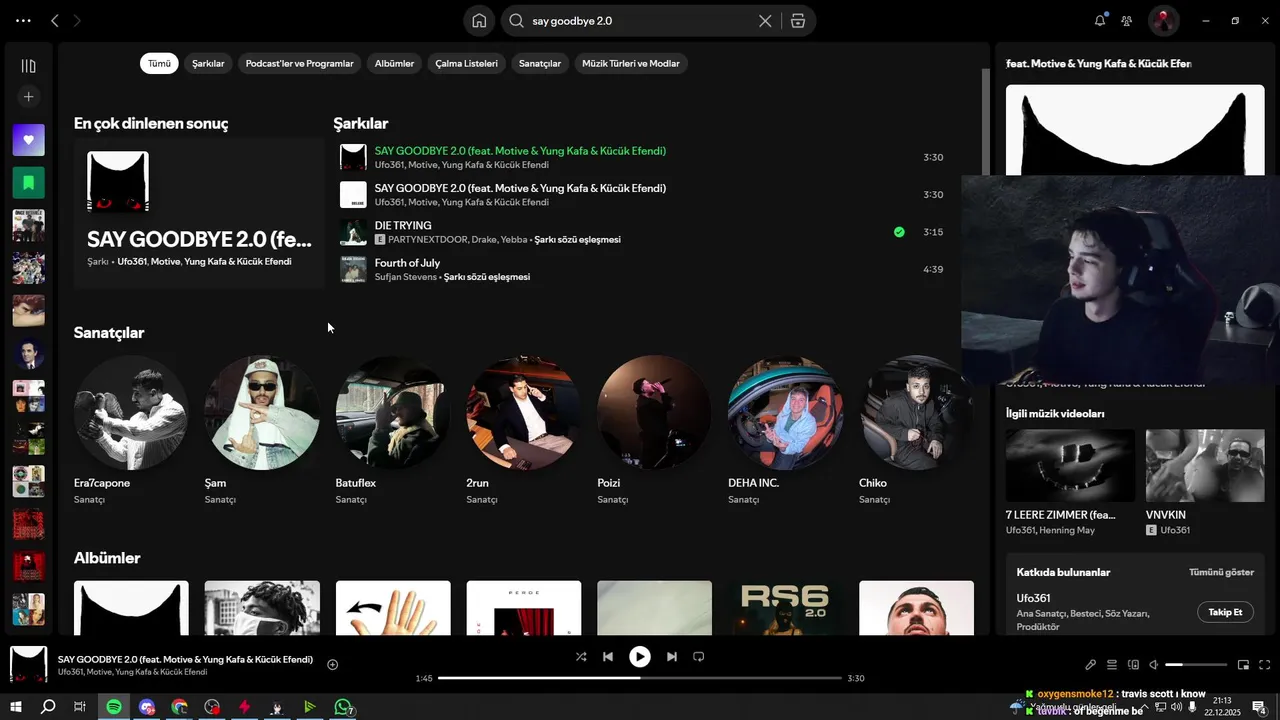The width and height of the screenshot is (1280, 720).
Task: Open the play queue
Action: point(1111,665)
